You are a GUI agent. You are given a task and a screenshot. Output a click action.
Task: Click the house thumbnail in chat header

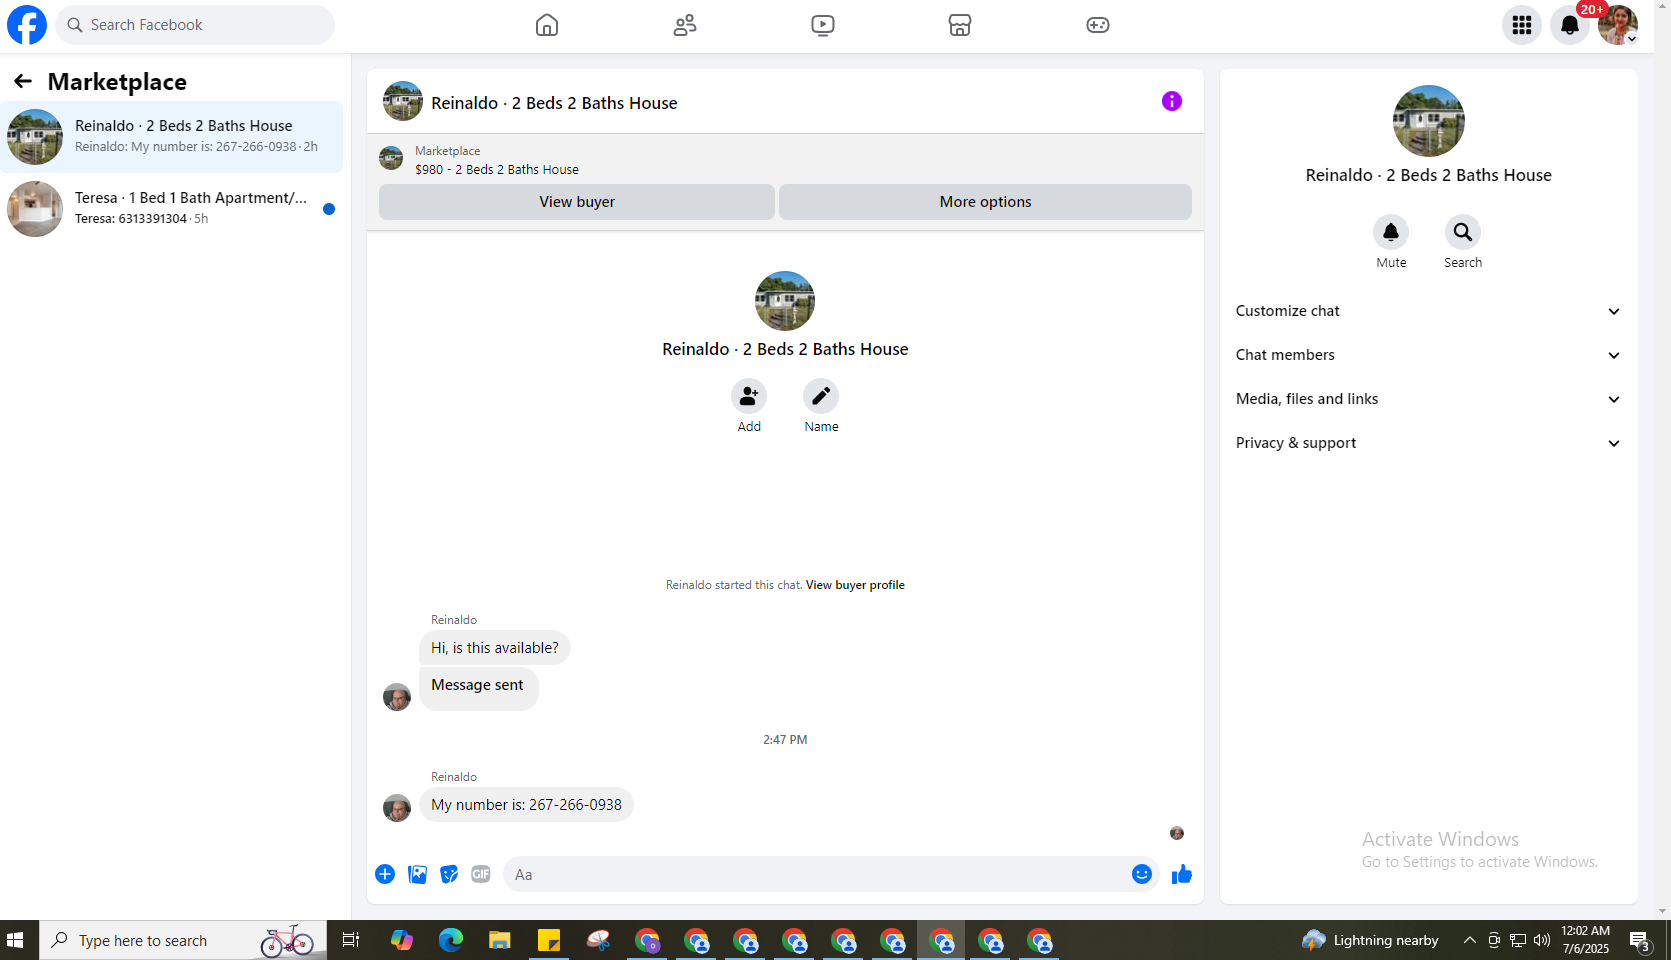point(403,101)
